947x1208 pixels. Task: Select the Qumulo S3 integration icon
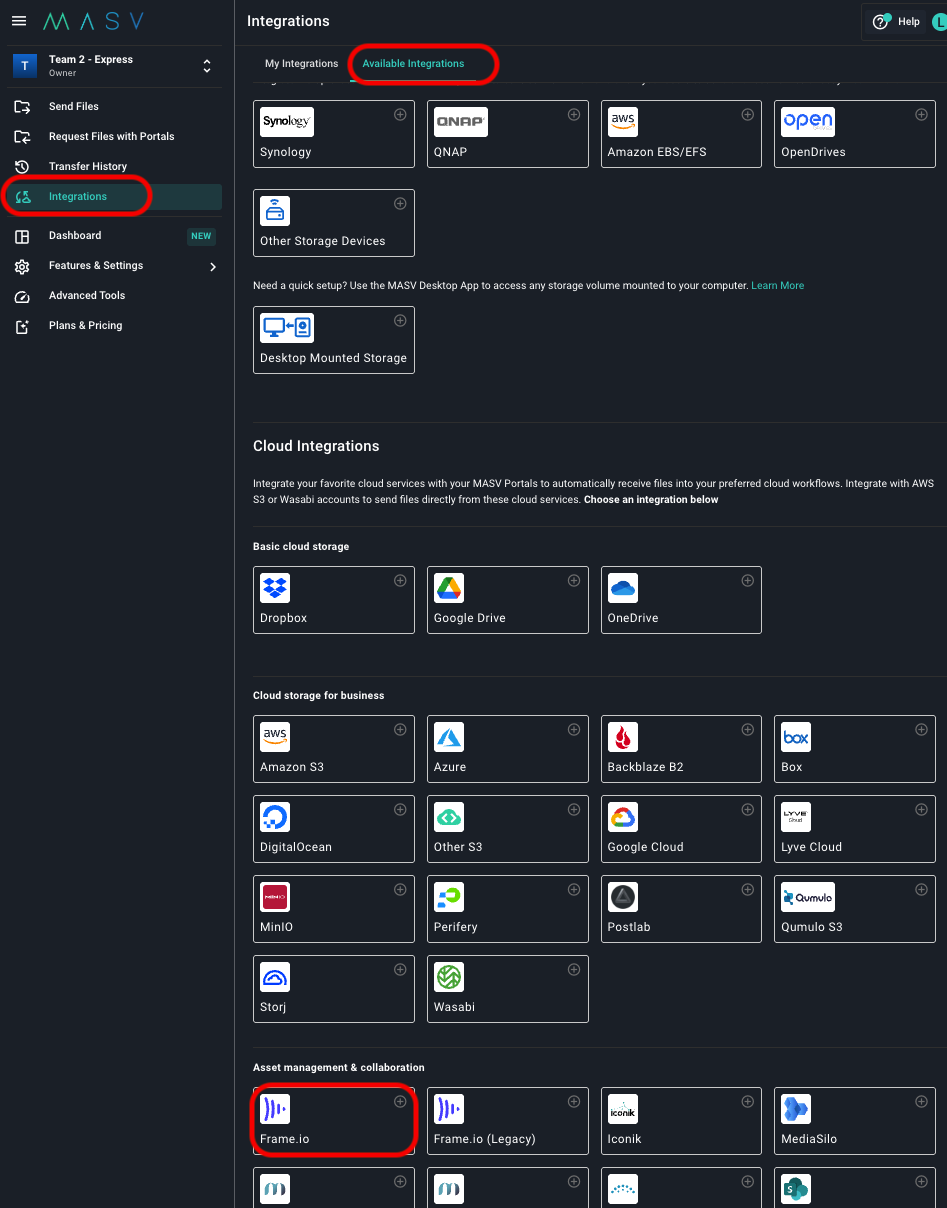click(807, 897)
